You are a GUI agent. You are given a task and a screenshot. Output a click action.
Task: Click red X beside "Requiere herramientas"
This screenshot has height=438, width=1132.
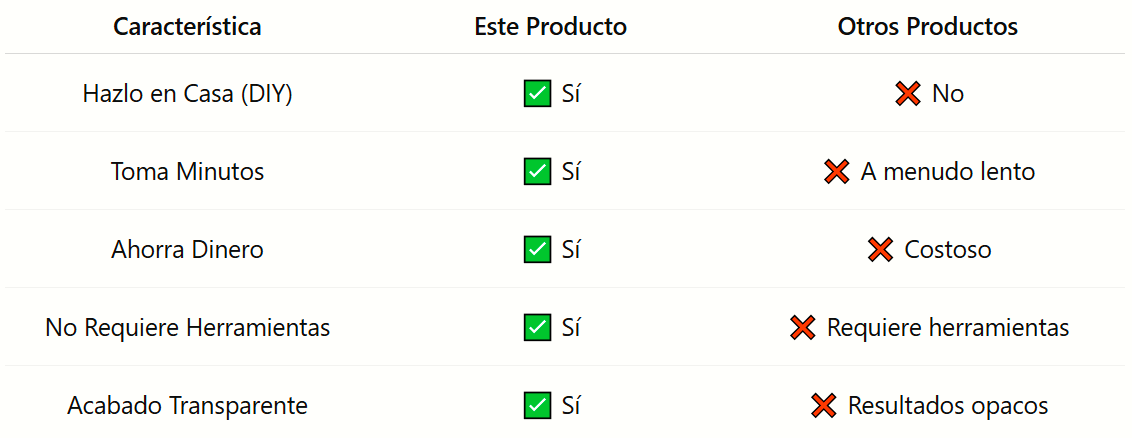(x=803, y=327)
